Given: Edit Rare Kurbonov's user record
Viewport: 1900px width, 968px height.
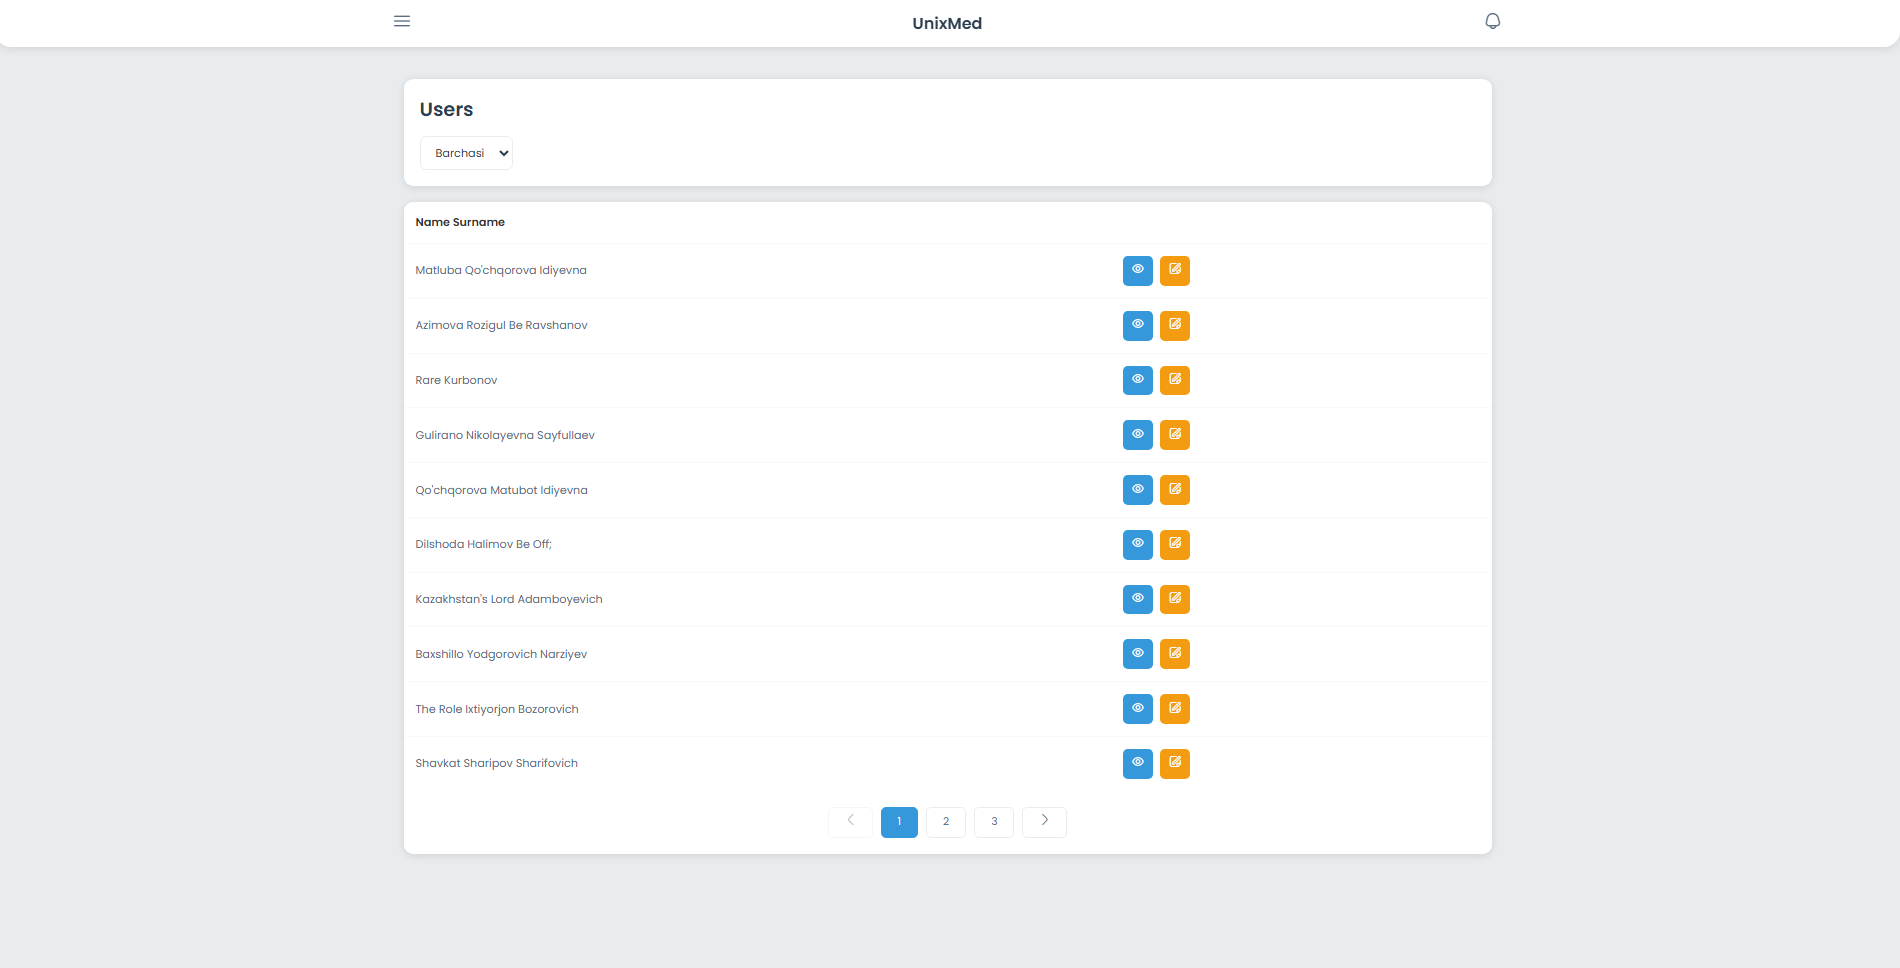Looking at the screenshot, I should pyautogui.click(x=1174, y=380).
